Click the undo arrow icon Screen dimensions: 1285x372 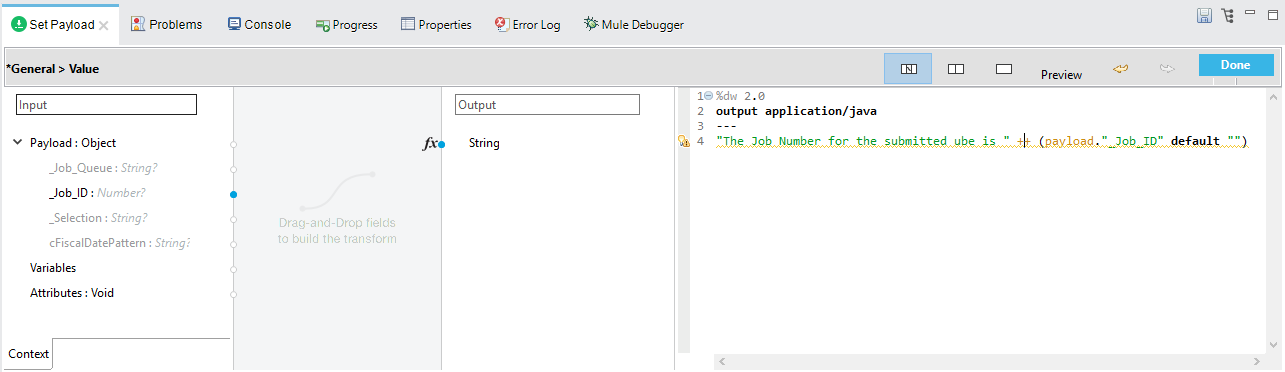pos(1121,68)
